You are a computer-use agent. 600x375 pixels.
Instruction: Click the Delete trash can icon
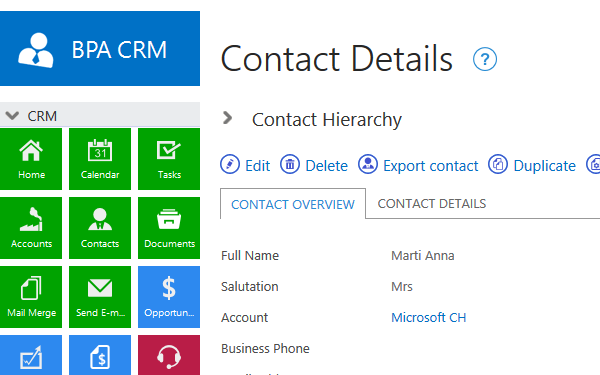(x=290, y=165)
